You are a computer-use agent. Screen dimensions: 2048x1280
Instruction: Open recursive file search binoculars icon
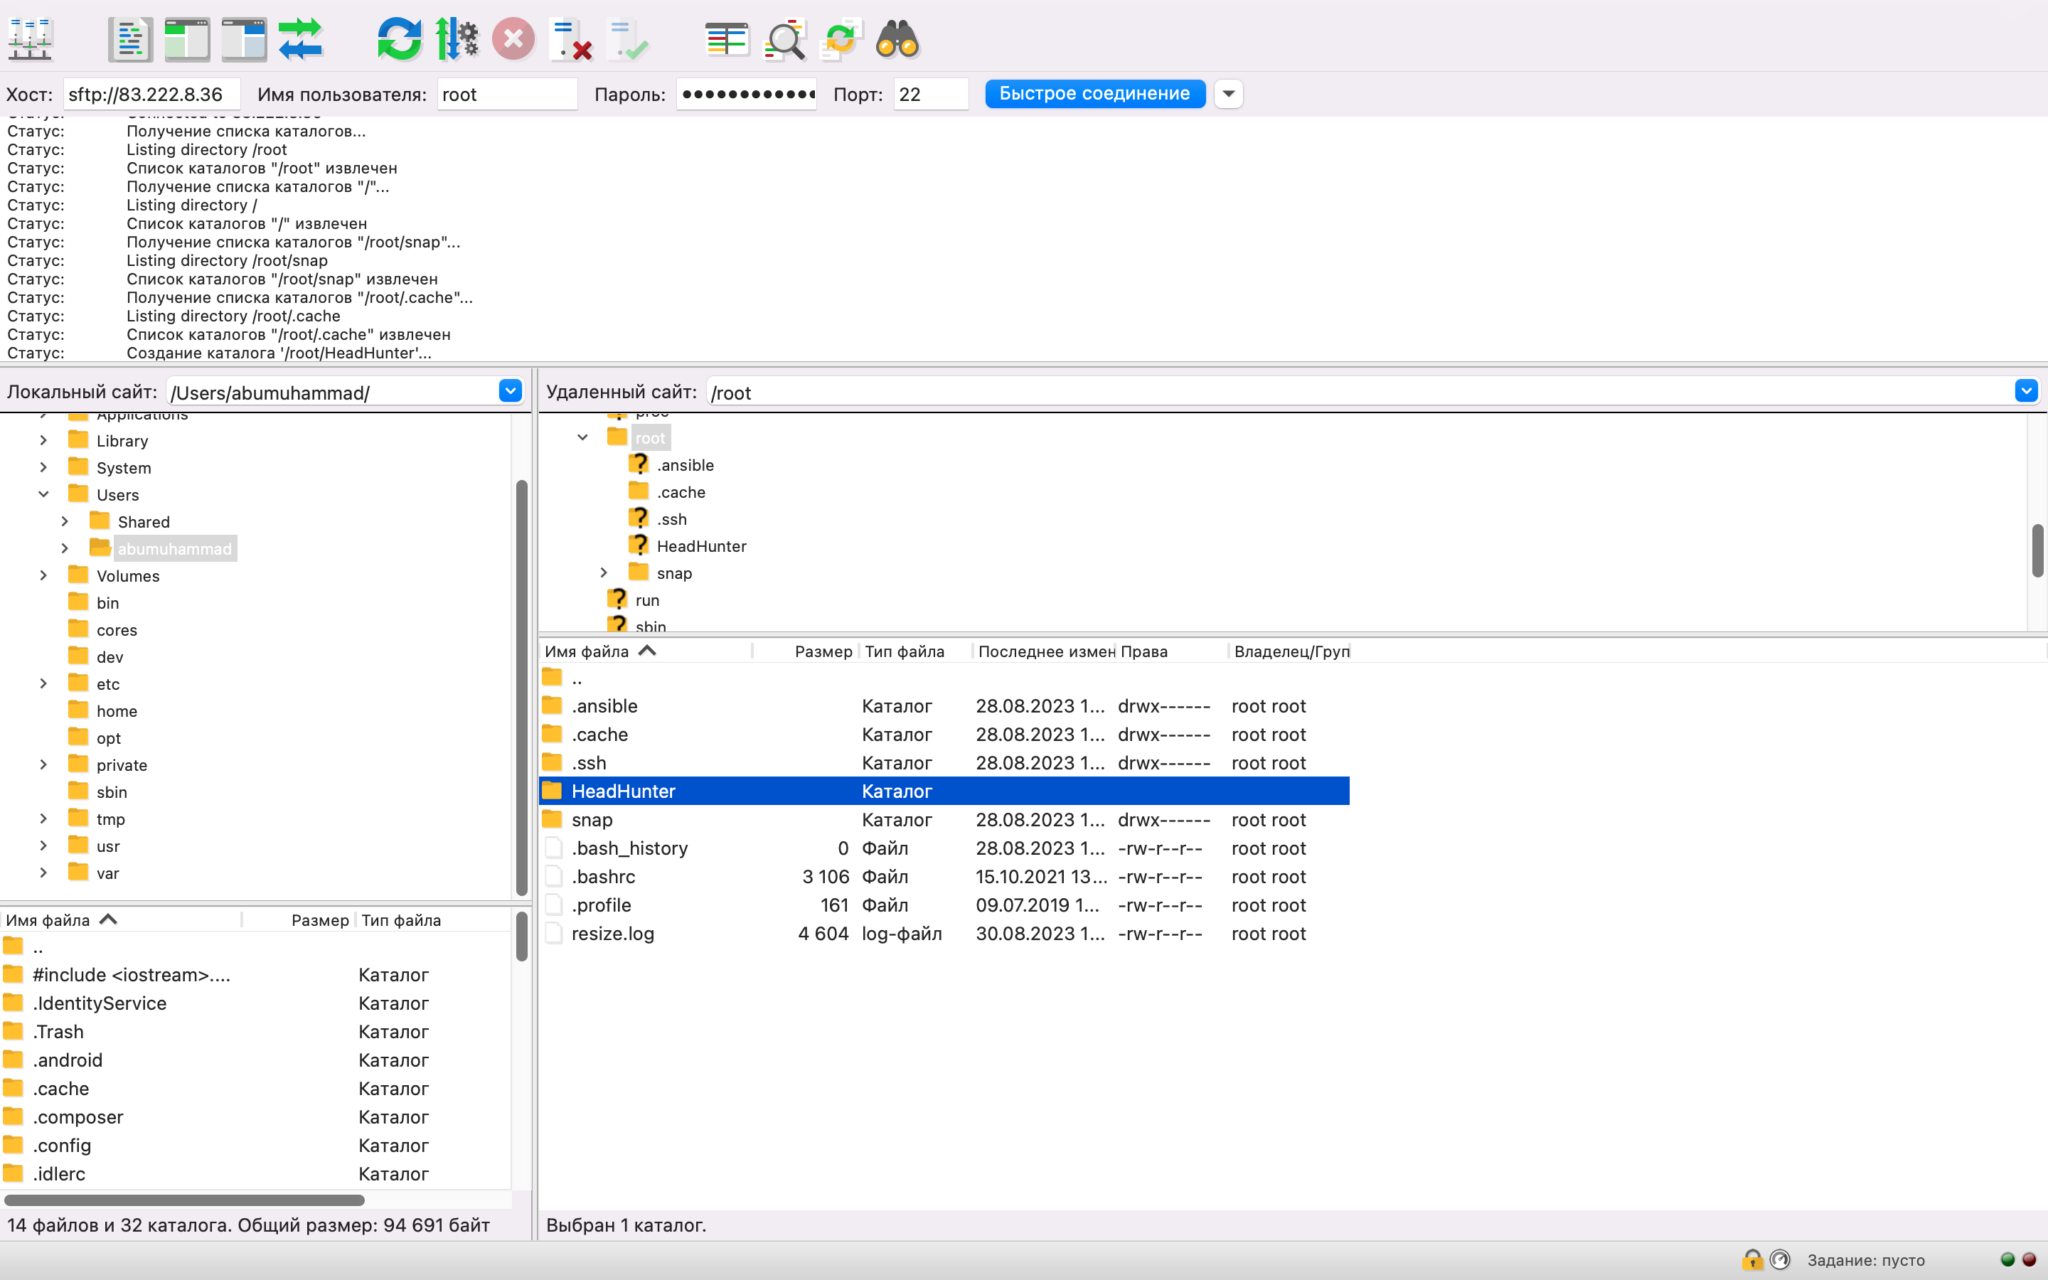point(897,39)
